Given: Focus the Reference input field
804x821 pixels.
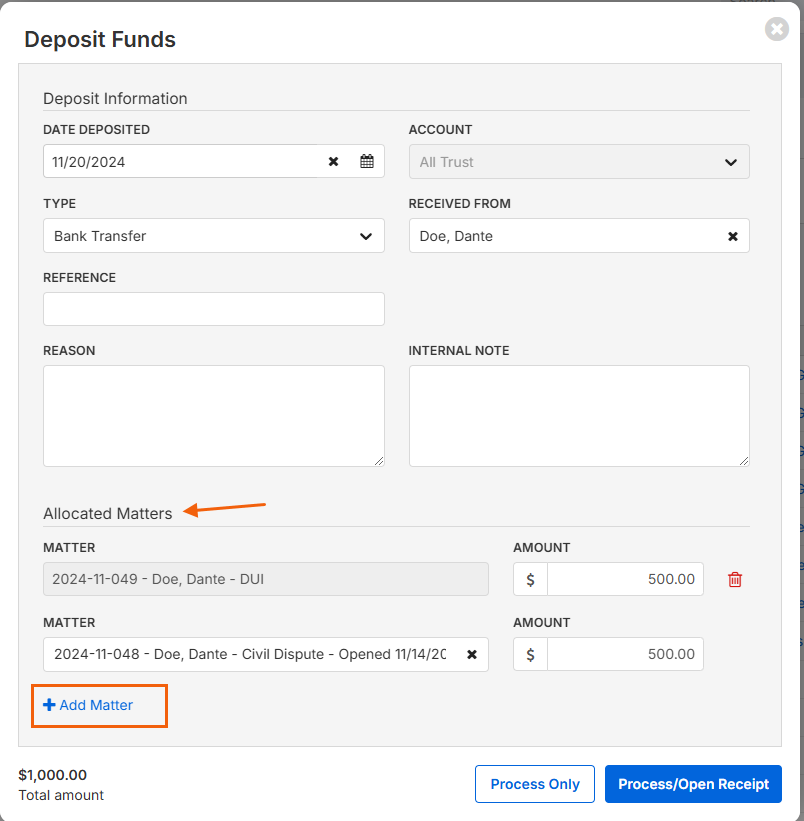Looking at the screenshot, I should [x=214, y=309].
